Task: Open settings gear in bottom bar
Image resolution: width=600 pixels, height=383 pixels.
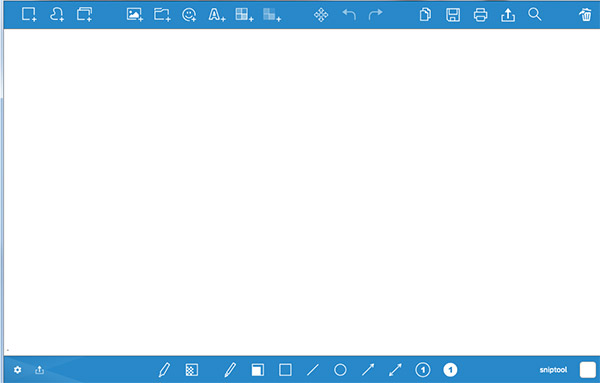Action: (x=18, y=370)
